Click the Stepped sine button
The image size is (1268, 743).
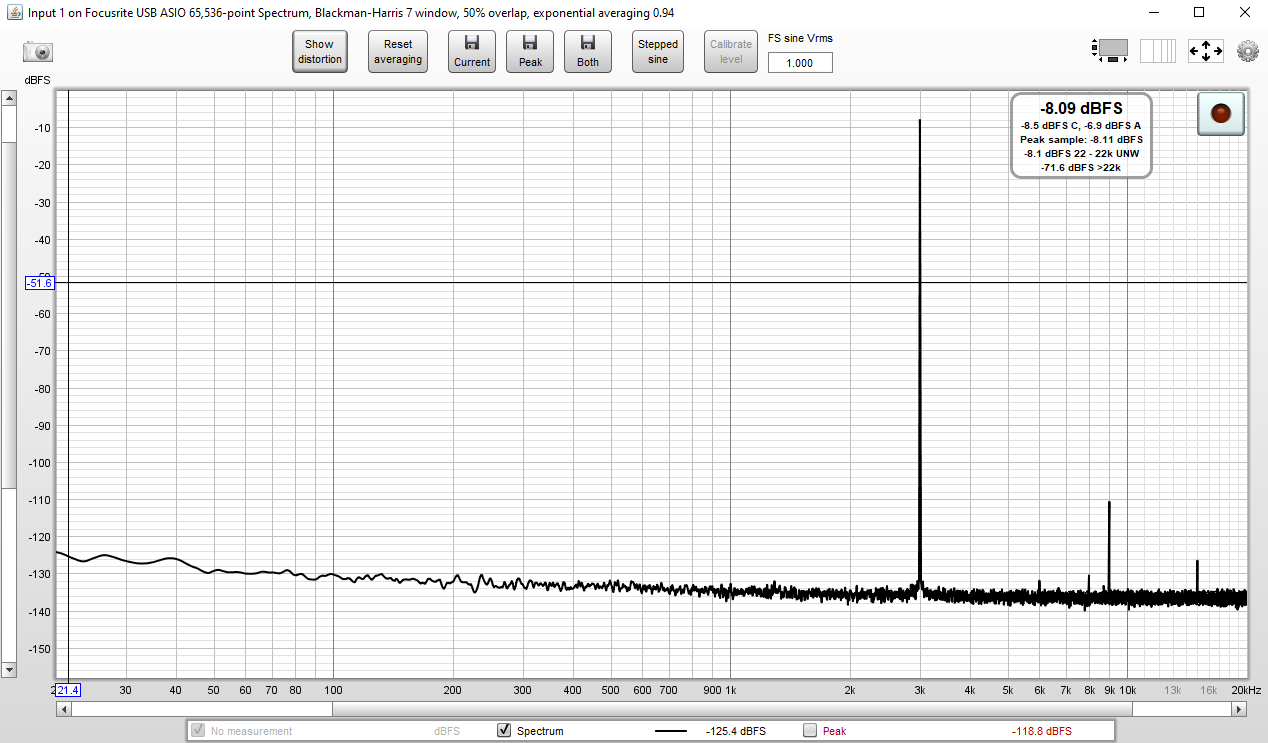[x=658, y=52]
